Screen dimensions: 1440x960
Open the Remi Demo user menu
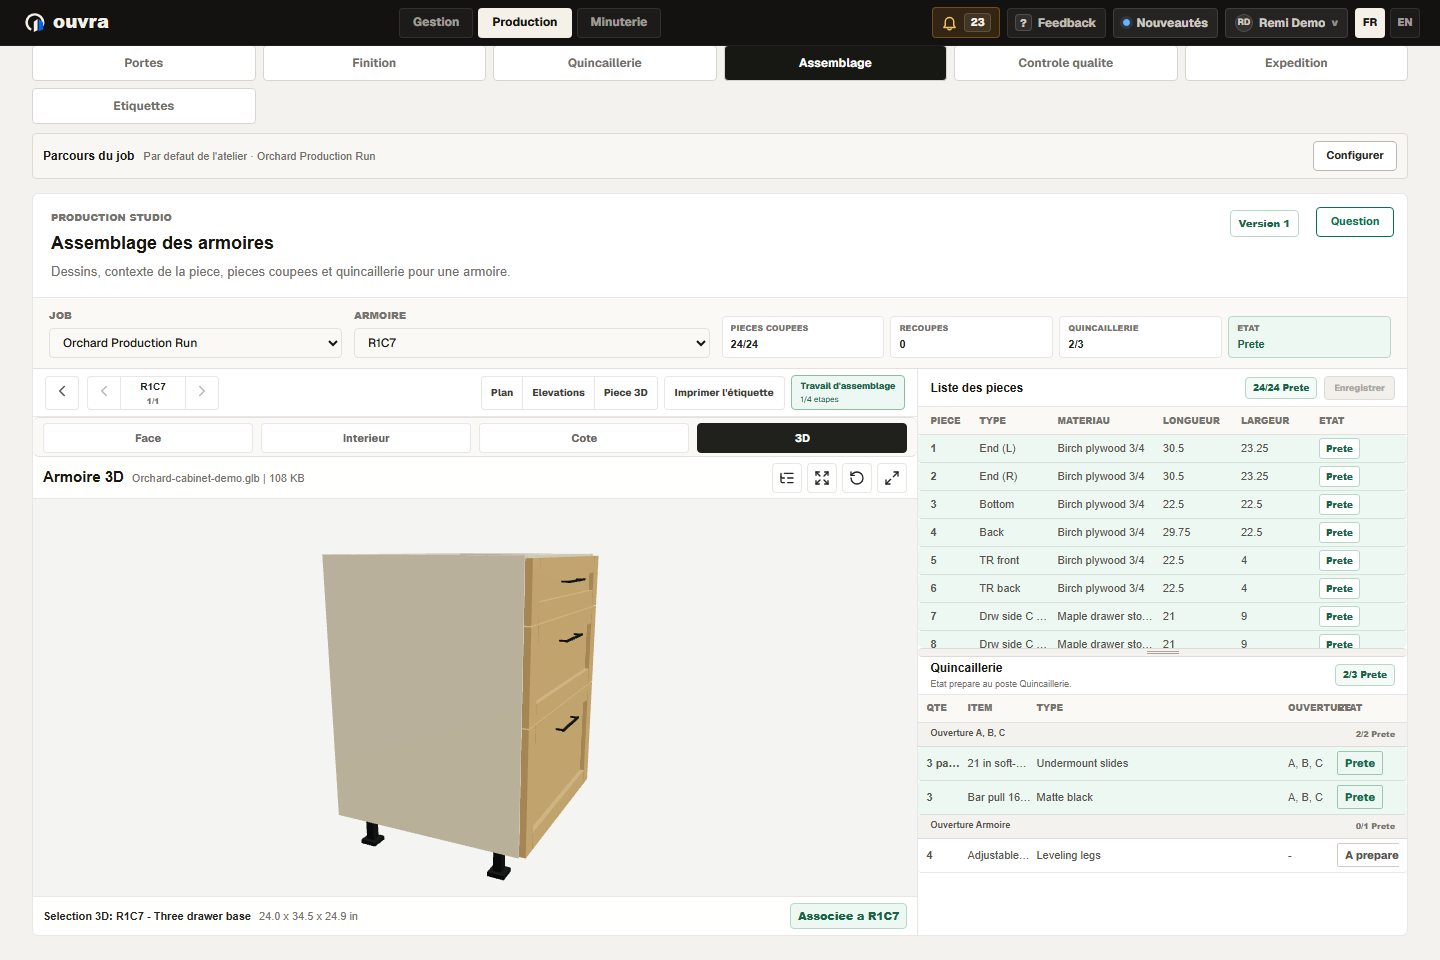pos(1287,22)
